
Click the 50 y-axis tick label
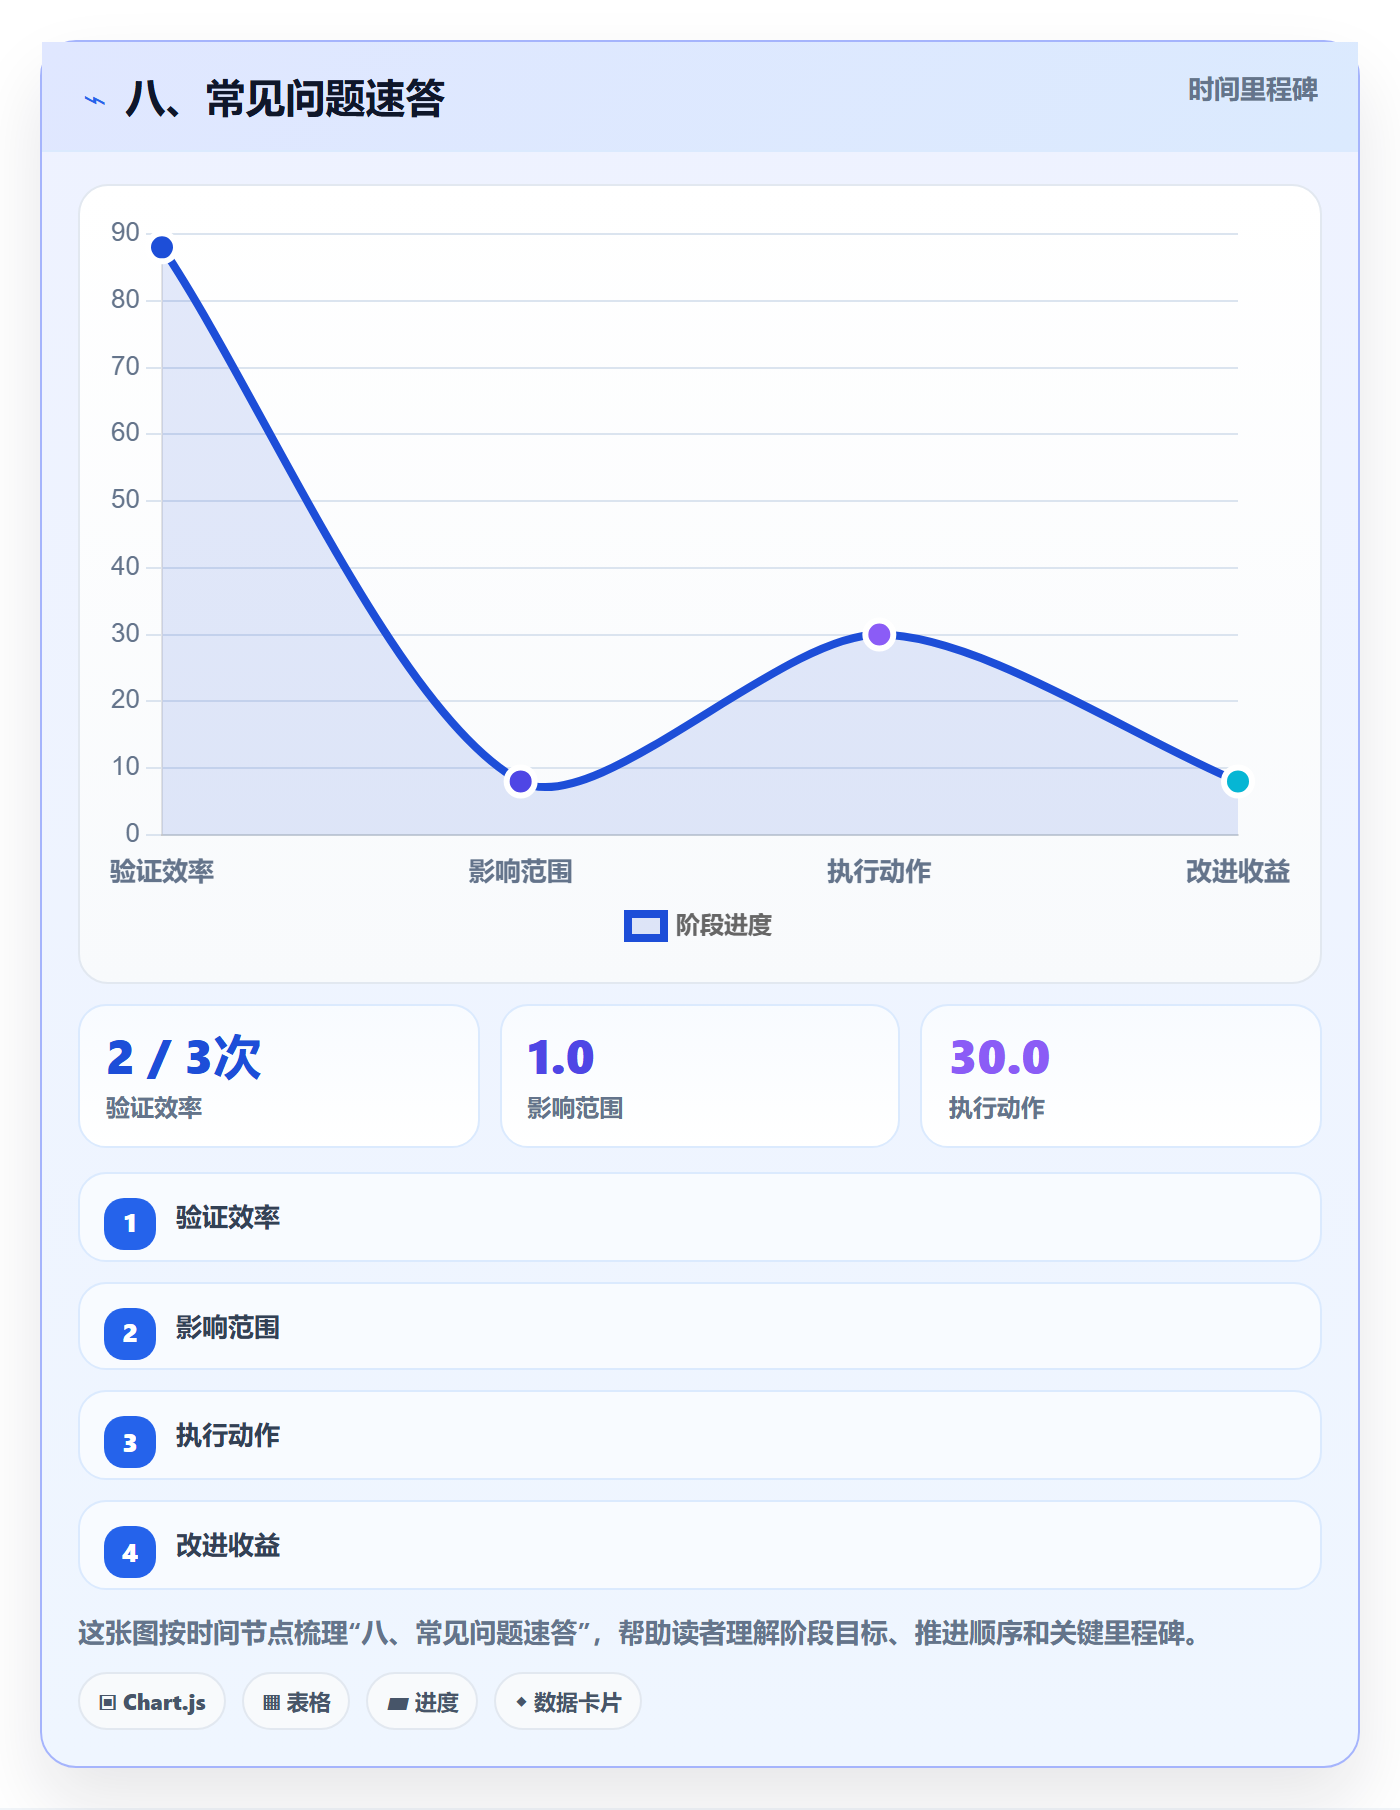click(125, 499)
